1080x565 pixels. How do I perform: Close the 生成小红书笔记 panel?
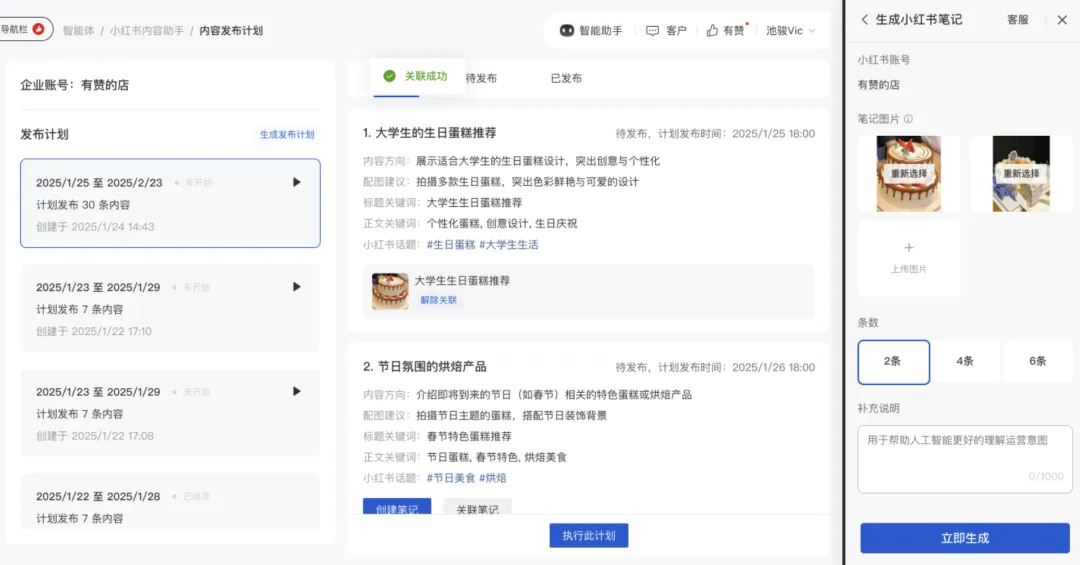(1062, 20)
